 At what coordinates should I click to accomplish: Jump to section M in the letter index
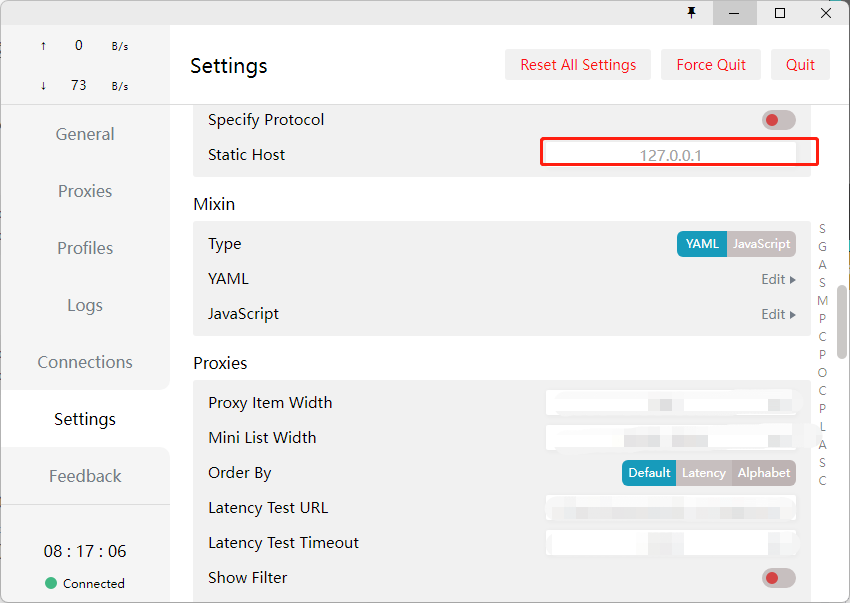(822, 301)
